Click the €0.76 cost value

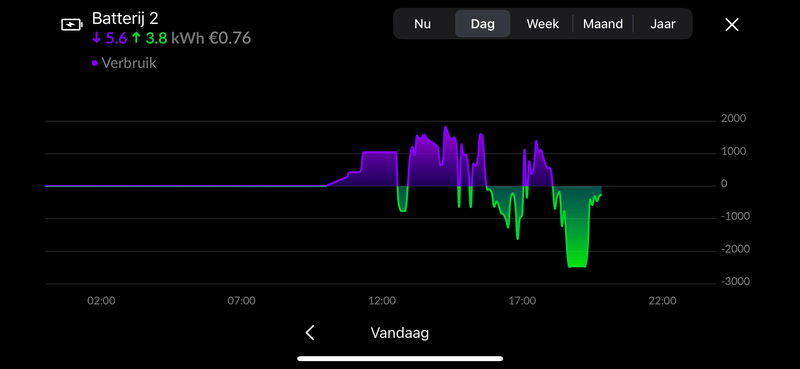[230, 38]
